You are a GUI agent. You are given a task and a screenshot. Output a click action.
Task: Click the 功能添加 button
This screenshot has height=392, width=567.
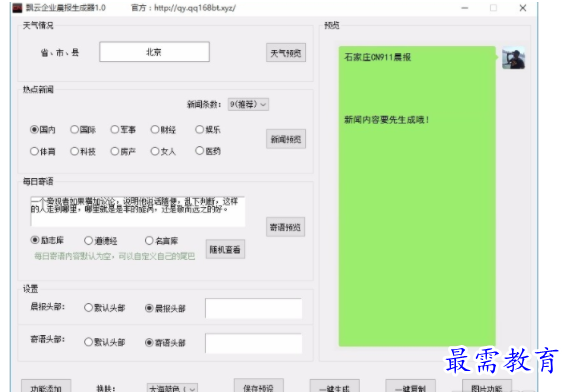(x=46, y=386)
